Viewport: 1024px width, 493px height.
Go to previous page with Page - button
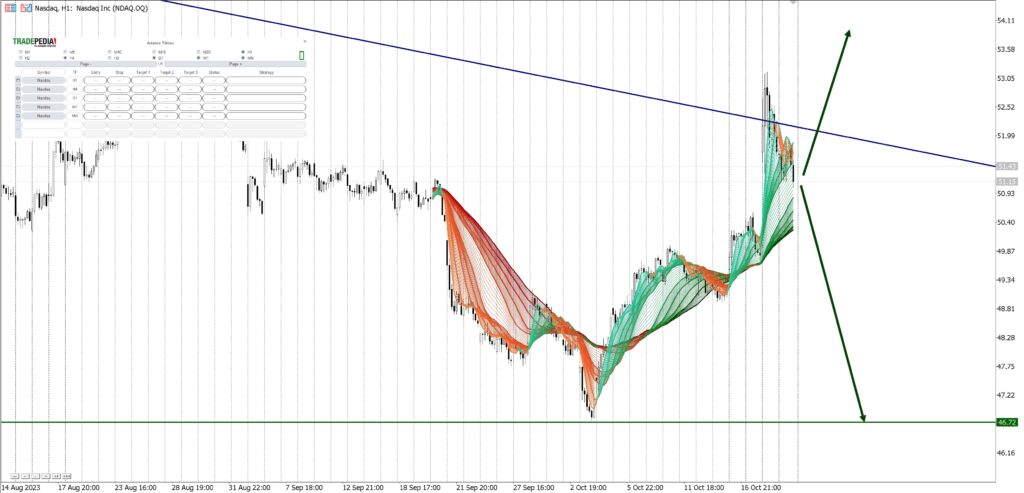(x=85, y=64)
